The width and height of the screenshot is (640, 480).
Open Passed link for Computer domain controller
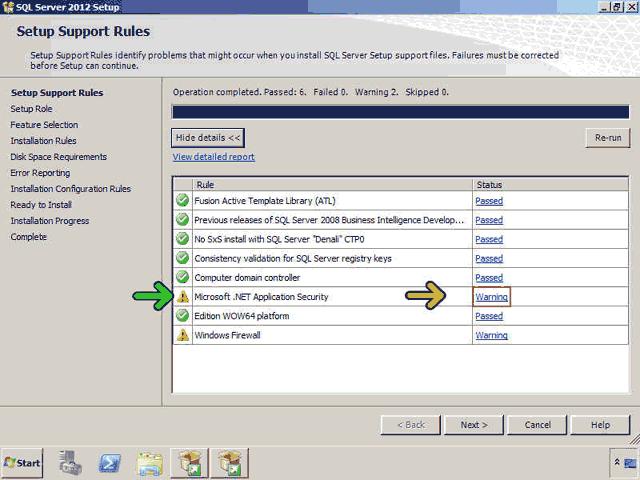coord(489,278)
